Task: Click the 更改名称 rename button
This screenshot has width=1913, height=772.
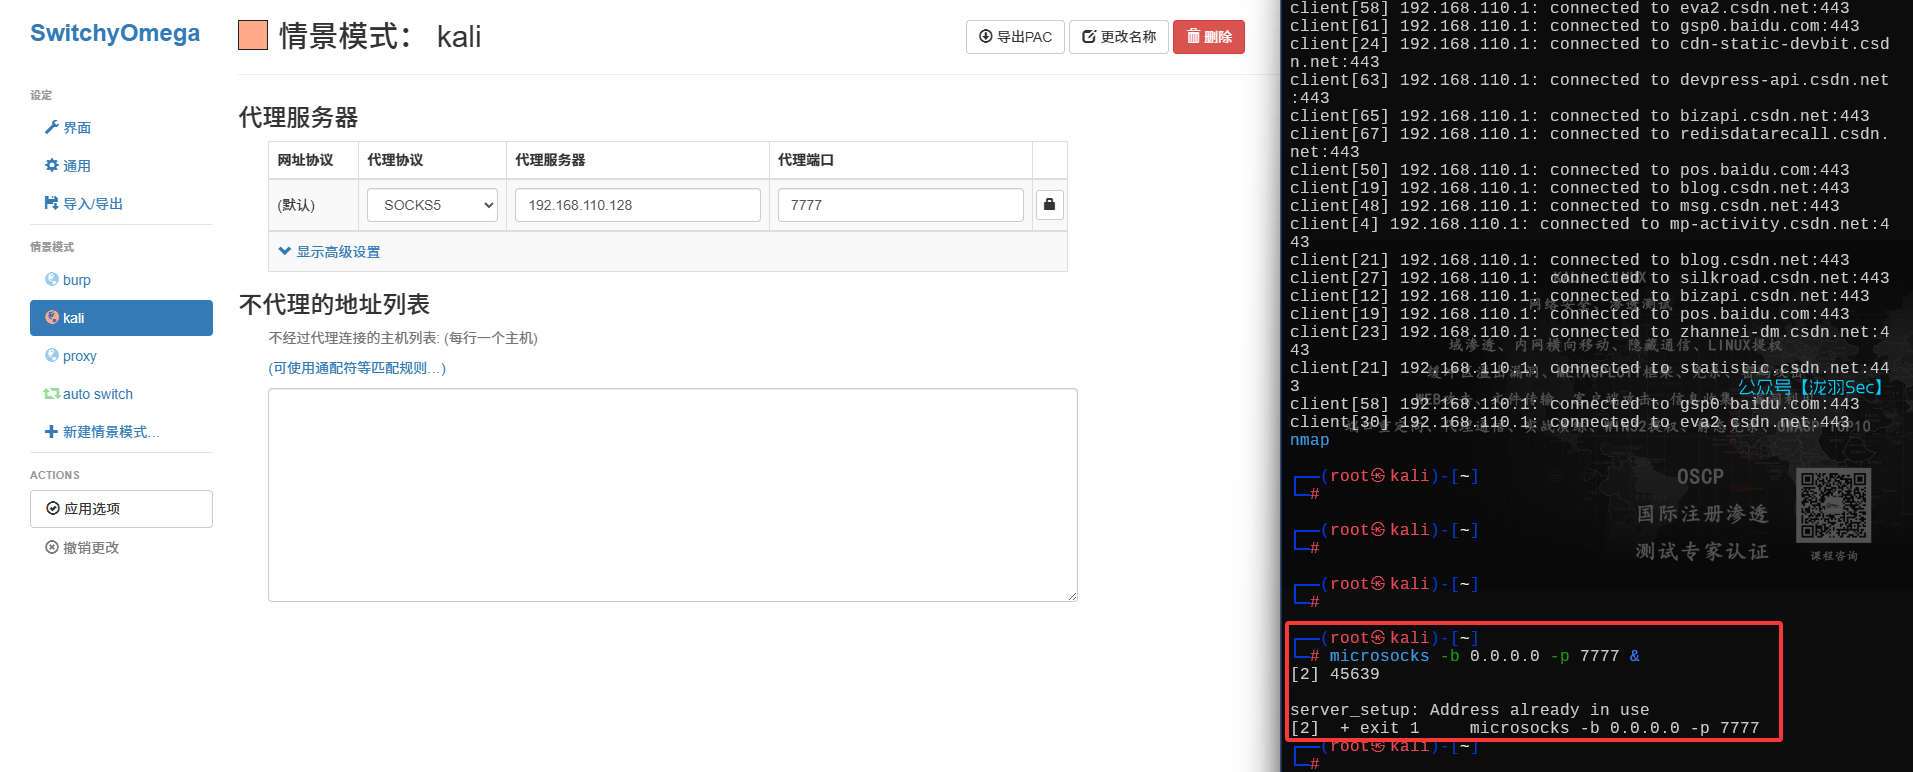Action: (x=1119, y=37)
